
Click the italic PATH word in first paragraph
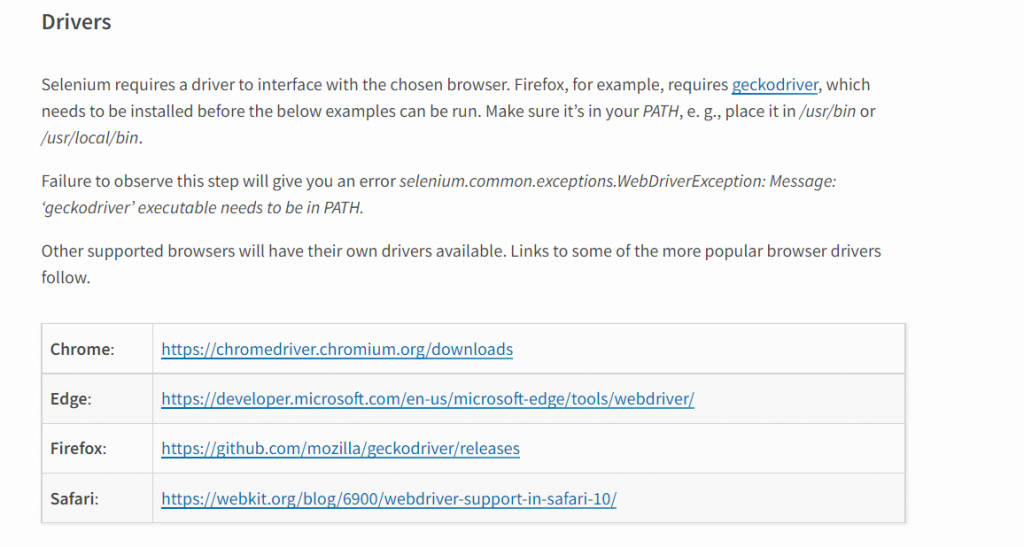pos(660,112)
